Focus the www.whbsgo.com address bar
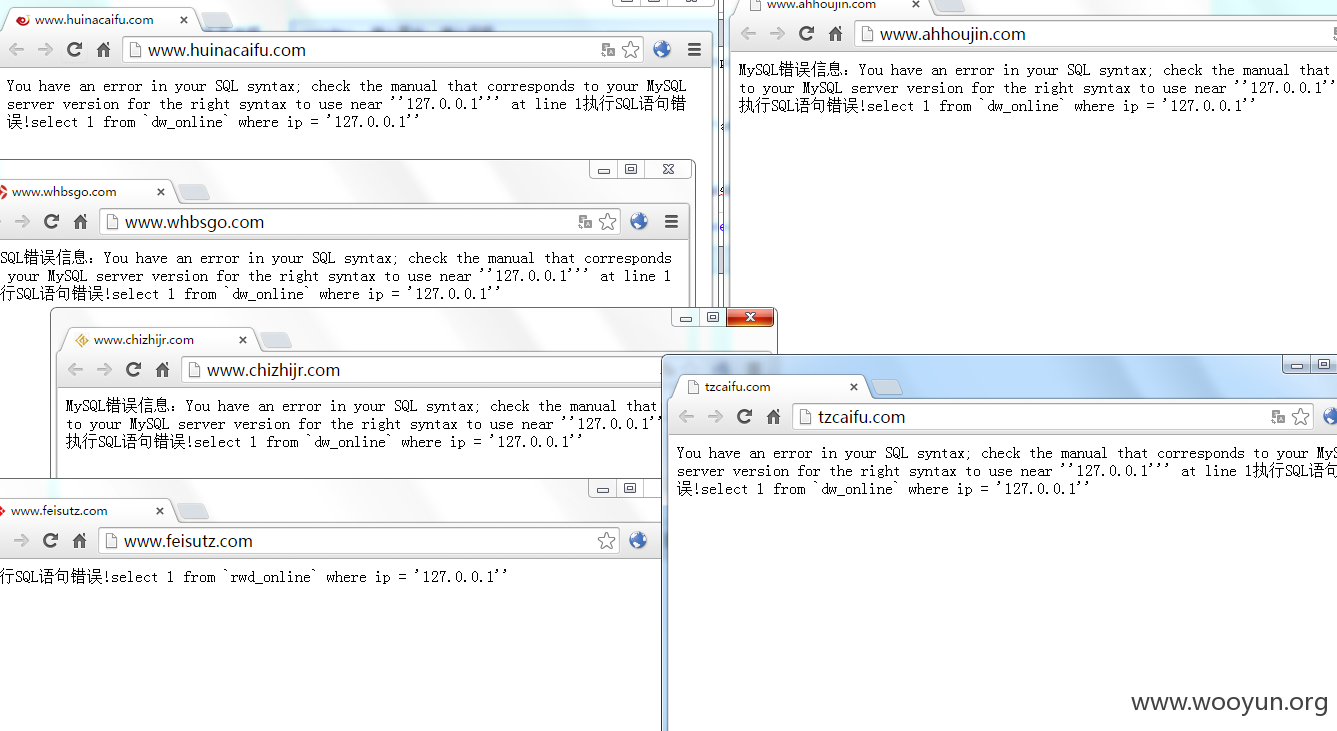This screenshot has width=1337, height=731. coord(360,222)
